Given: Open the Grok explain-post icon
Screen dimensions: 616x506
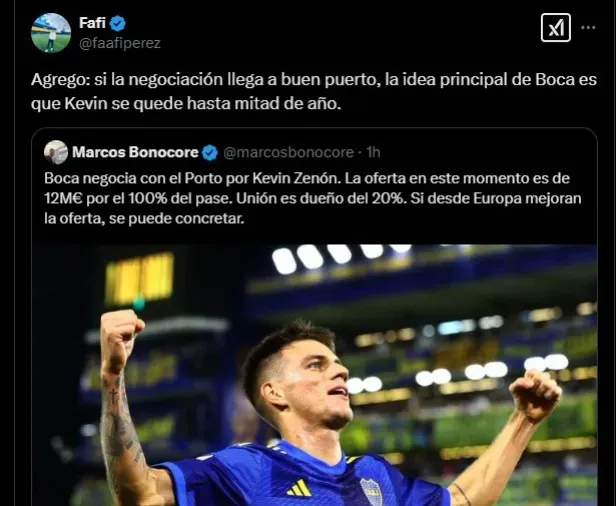Looking at the screenshot, I should (555, 28).
